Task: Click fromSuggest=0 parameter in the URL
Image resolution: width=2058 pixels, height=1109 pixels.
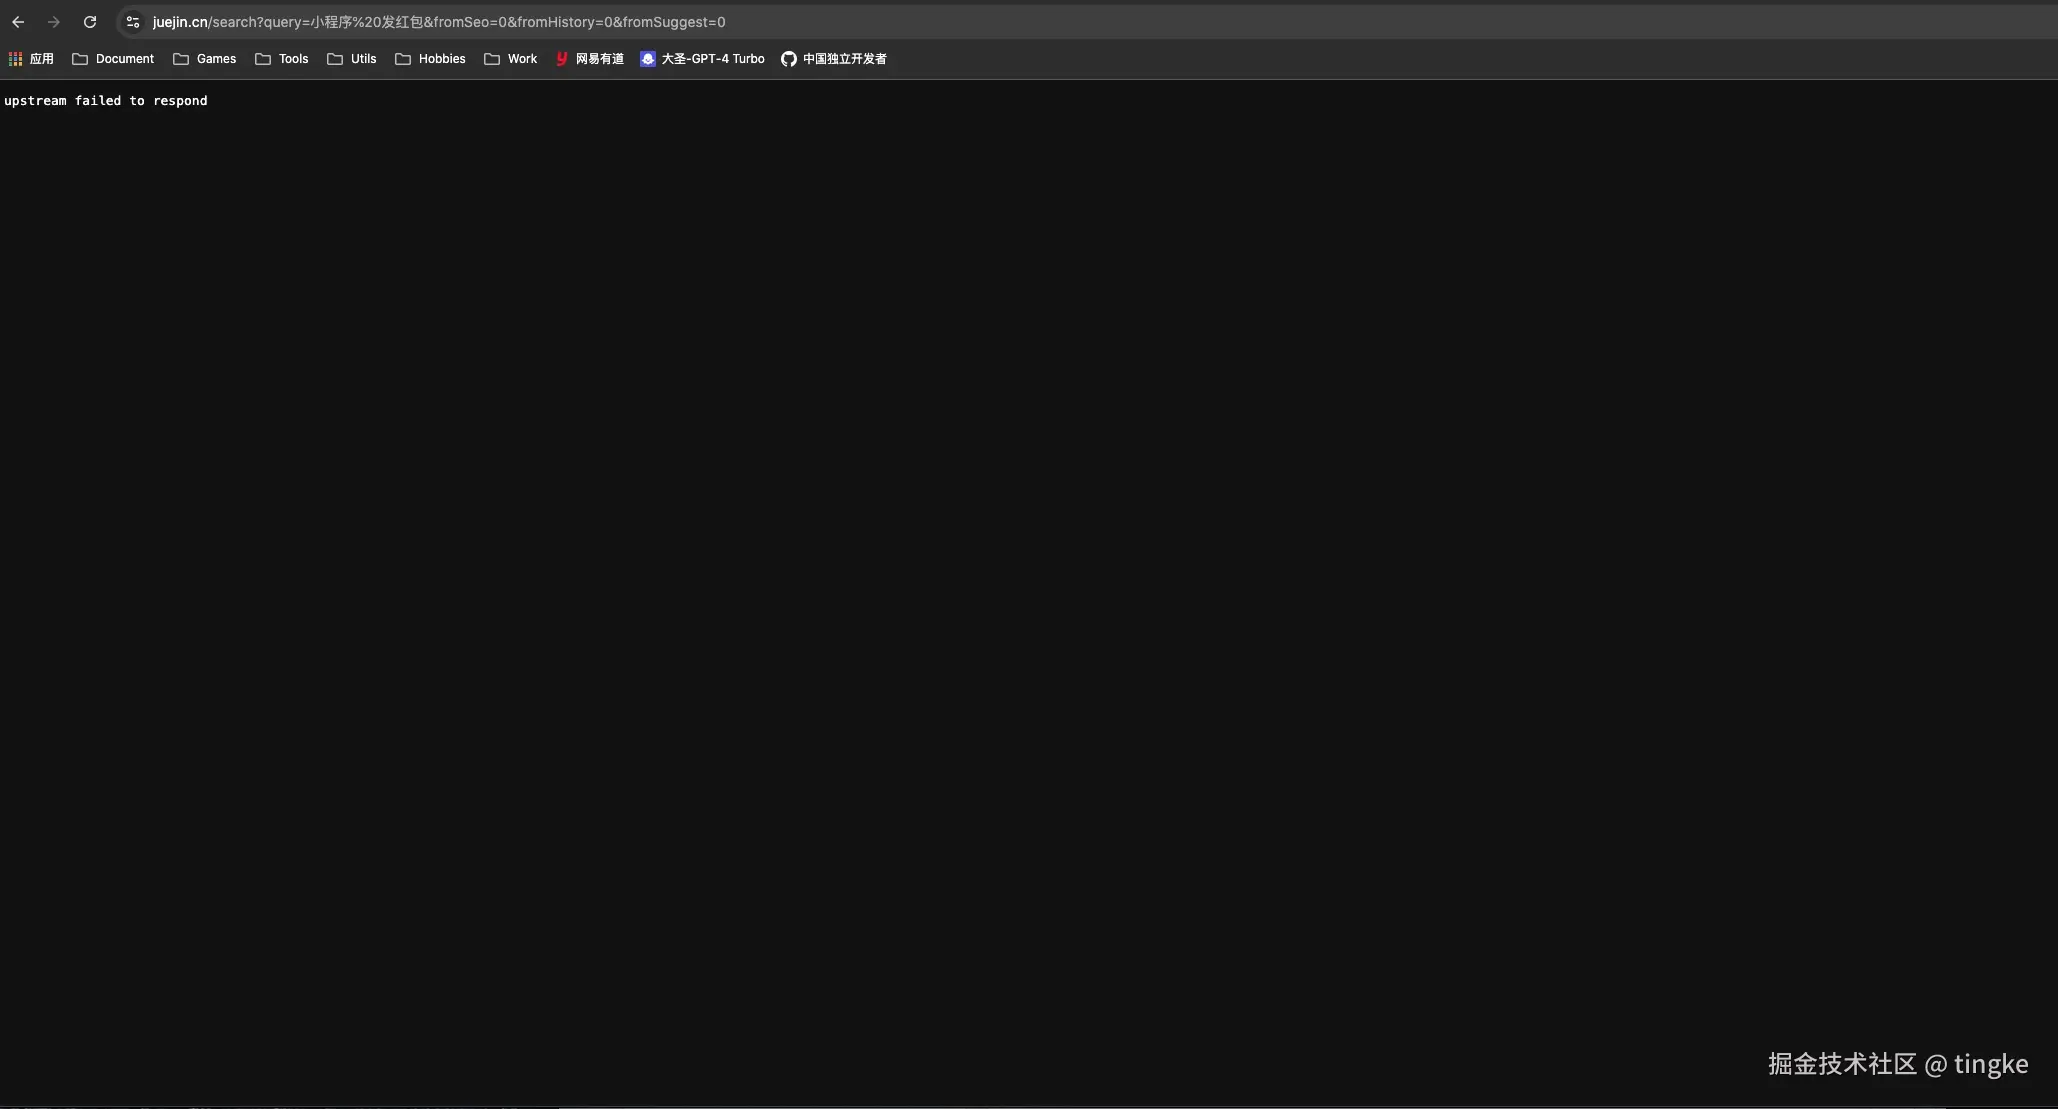Action: click(x=673, y=22)
